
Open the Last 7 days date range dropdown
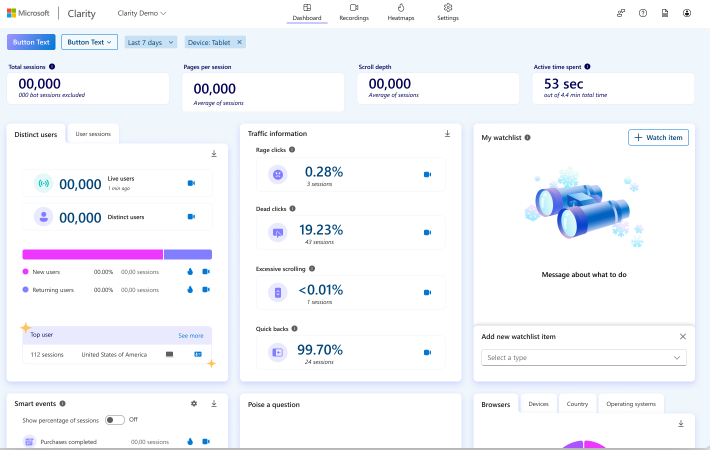click(x=151, y=42)
